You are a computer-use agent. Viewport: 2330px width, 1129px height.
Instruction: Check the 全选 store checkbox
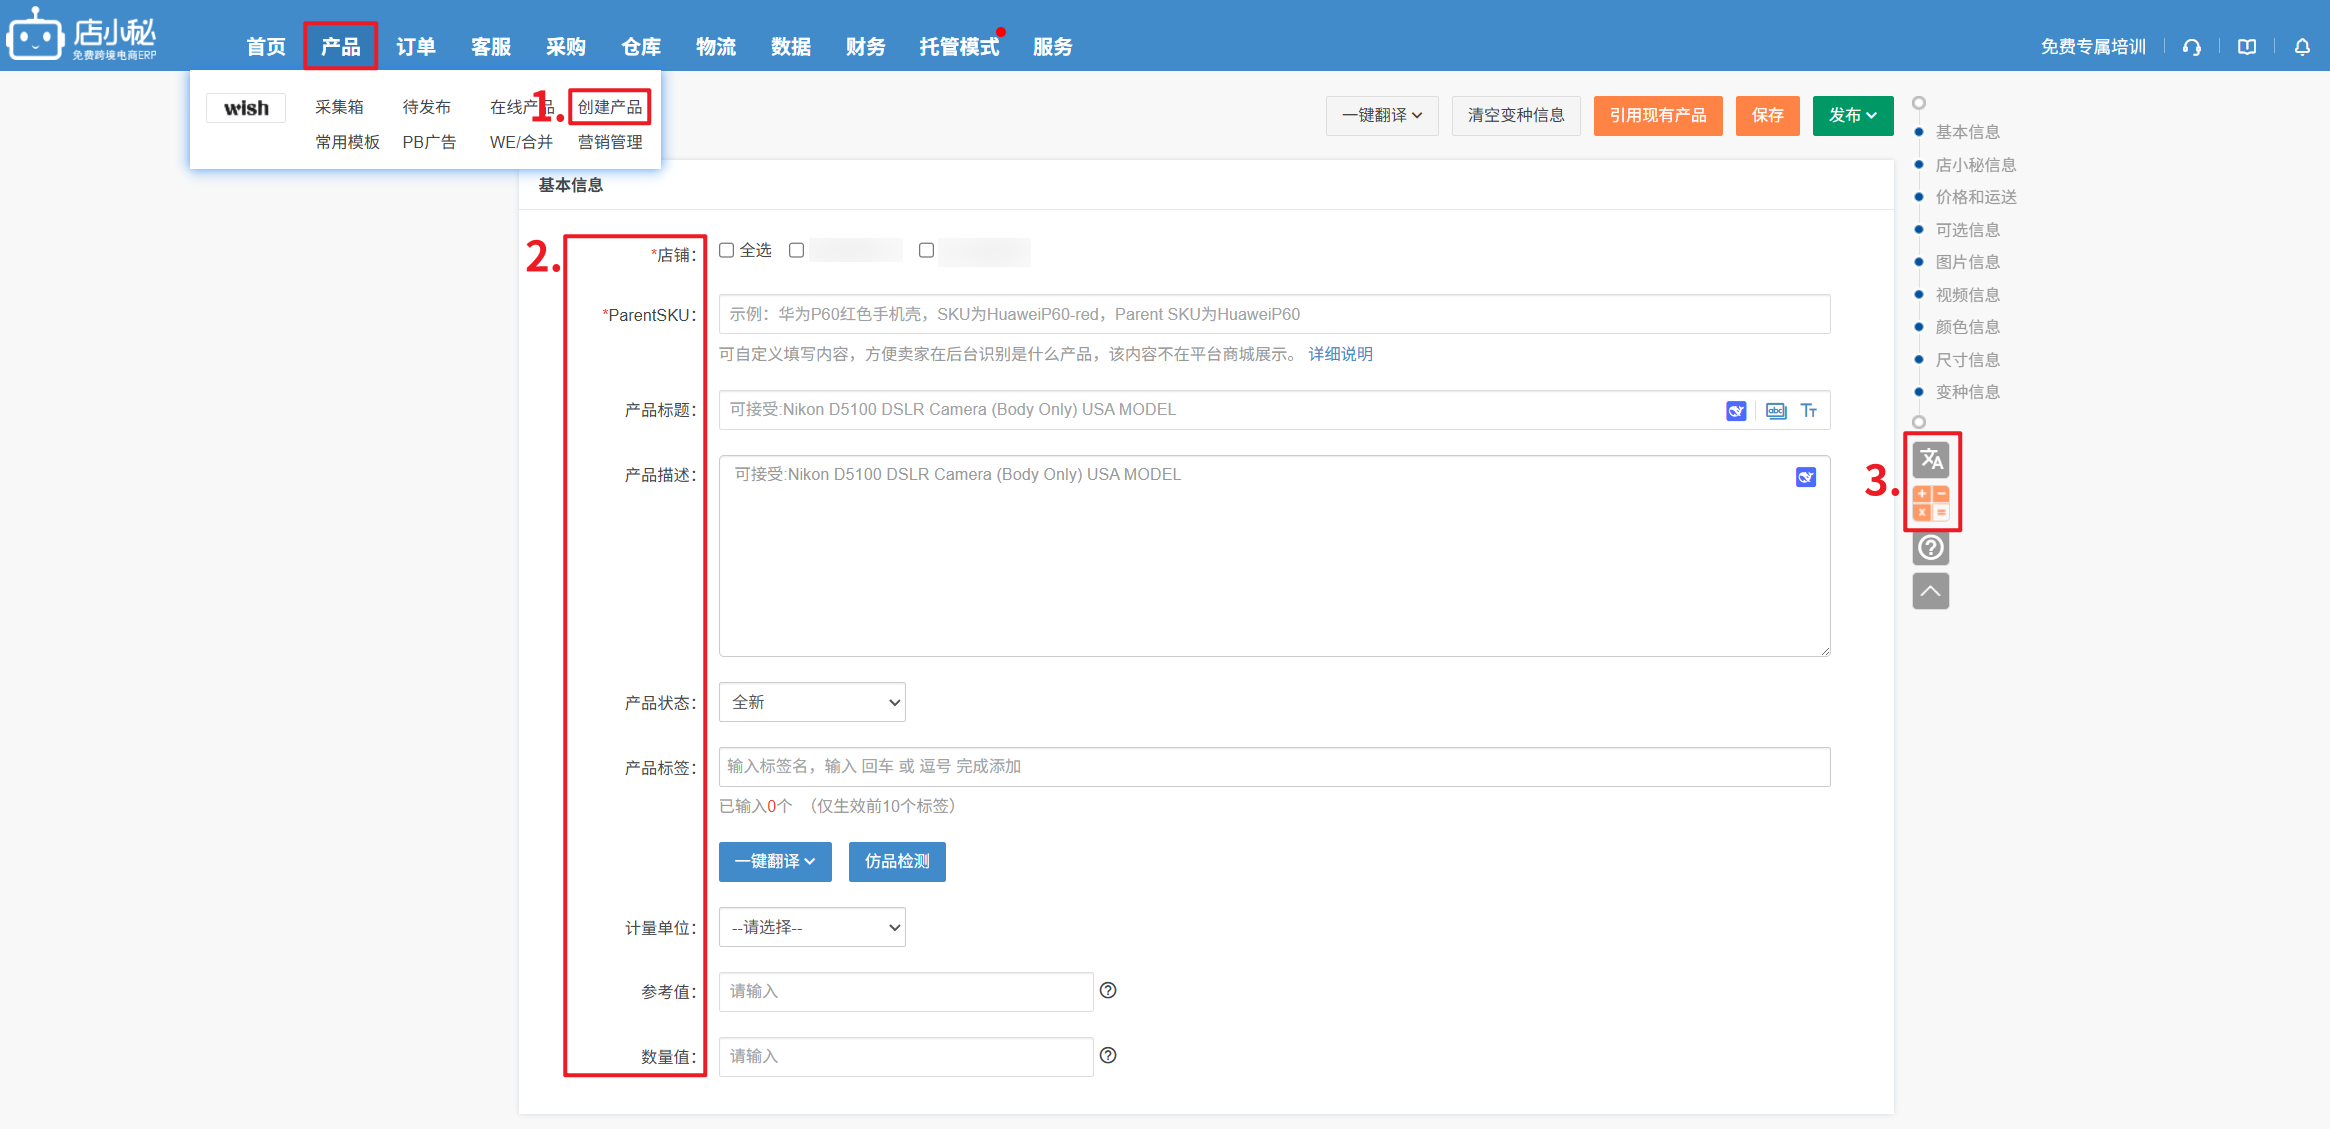[x=727, y=250]
